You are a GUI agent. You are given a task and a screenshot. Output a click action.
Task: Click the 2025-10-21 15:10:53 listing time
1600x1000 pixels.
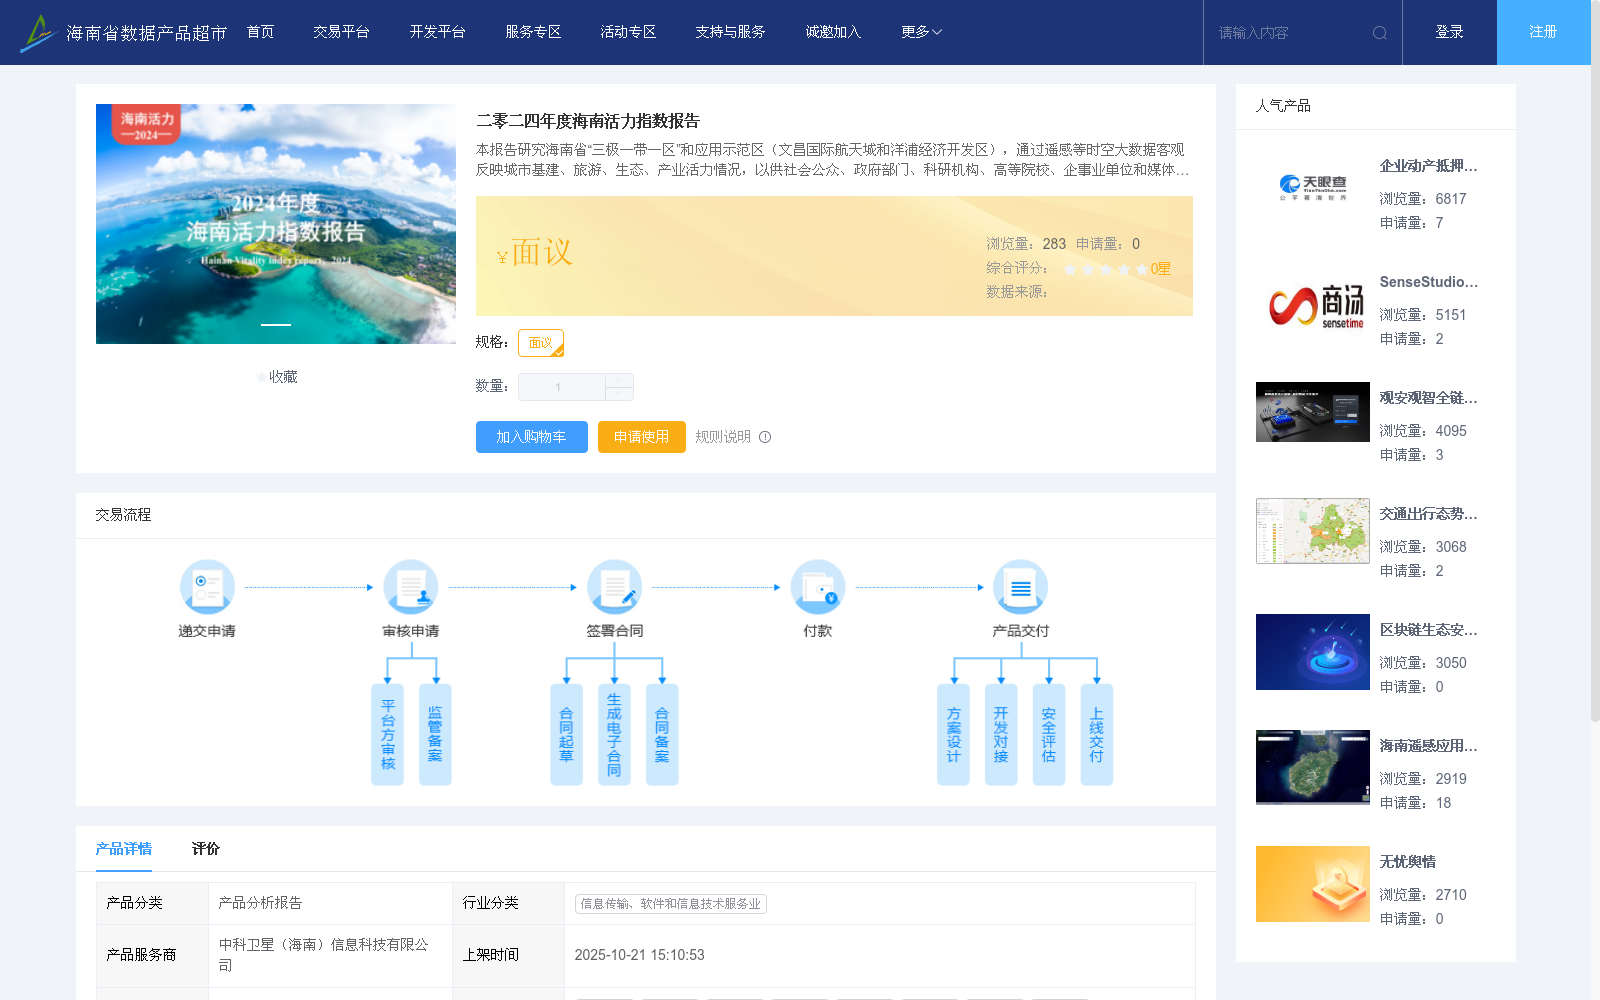point(640,955)
